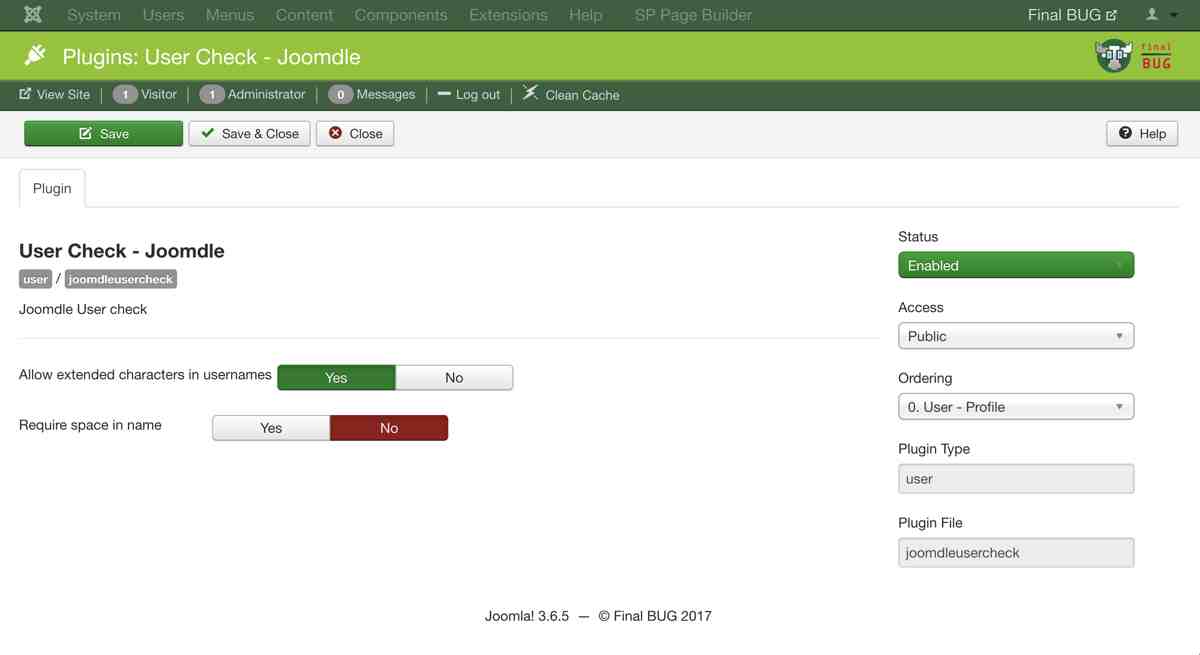Set Require space in name to Yes

pos(271,428)
